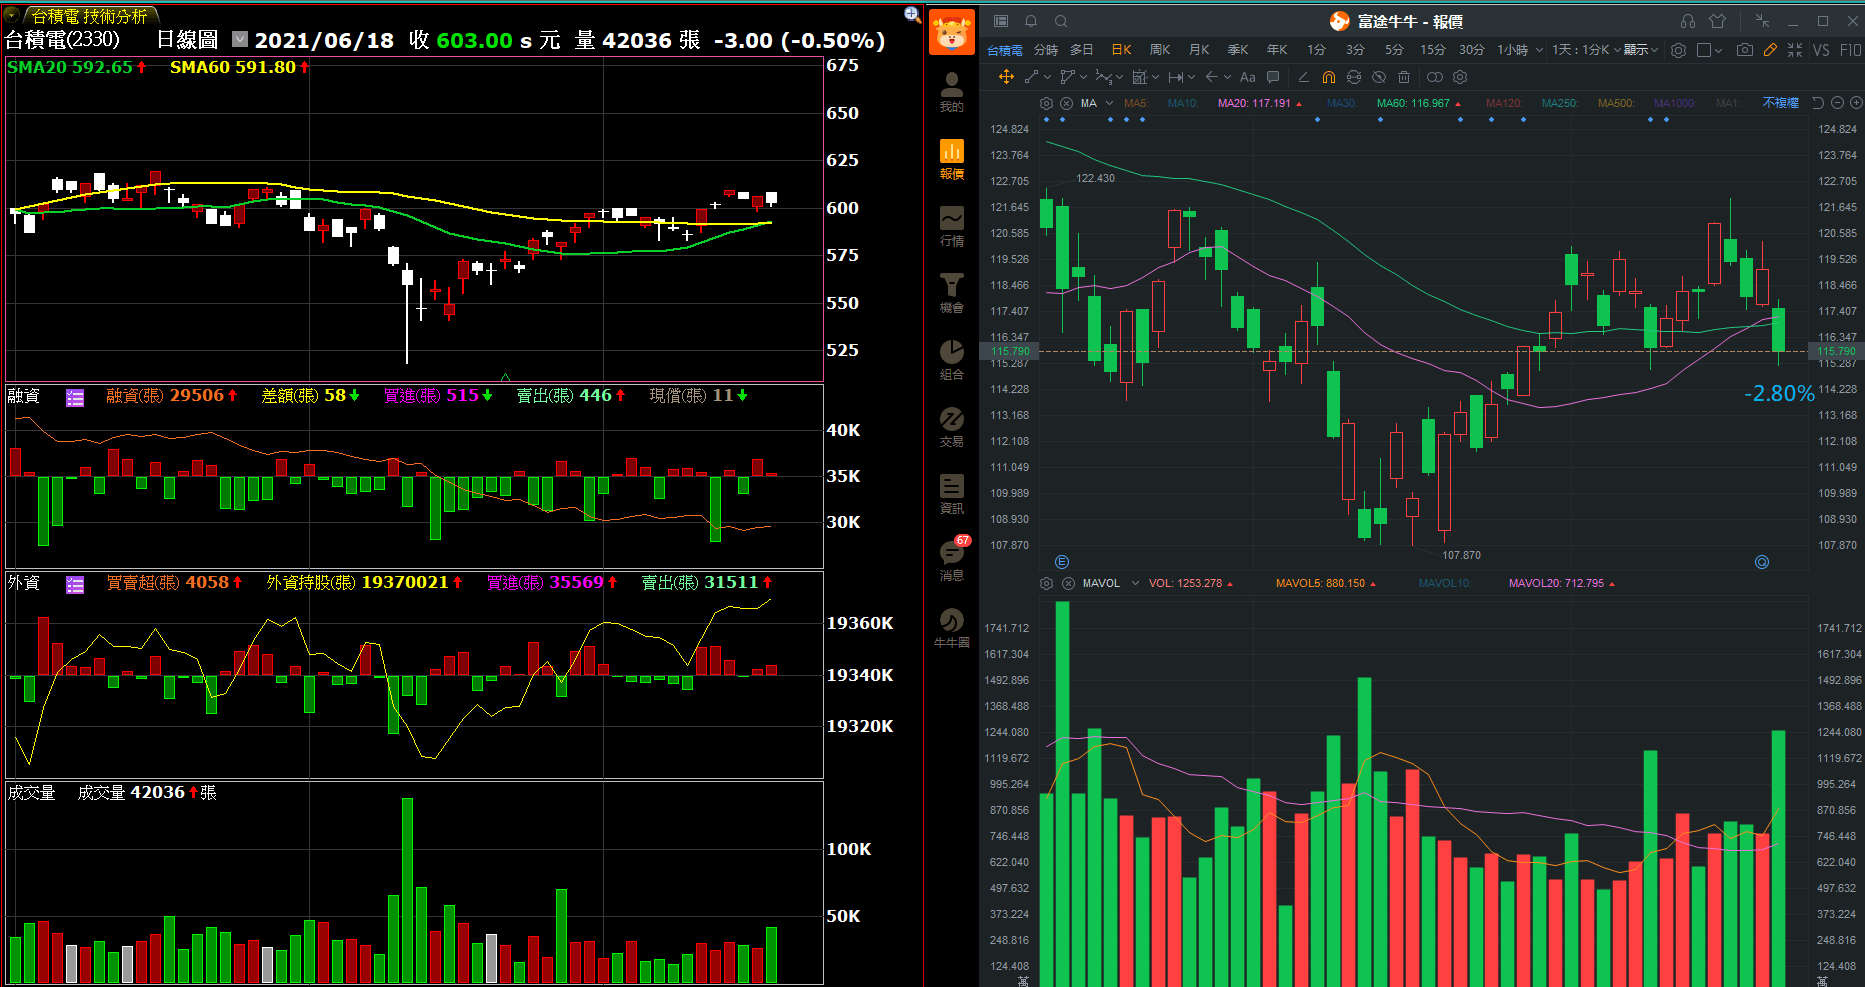The image size is (1865, 987).
Task: Click the search magnifier in Futu title bar
Action: tap(1061, 21)
